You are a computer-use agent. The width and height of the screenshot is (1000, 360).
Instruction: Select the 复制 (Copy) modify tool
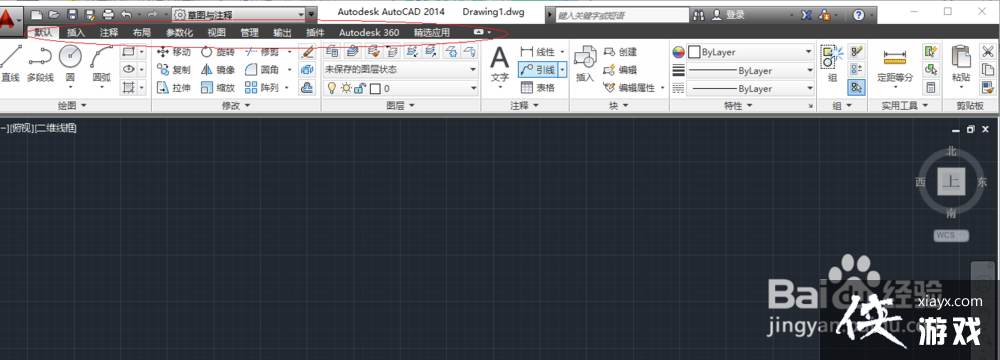coord(173,70)
